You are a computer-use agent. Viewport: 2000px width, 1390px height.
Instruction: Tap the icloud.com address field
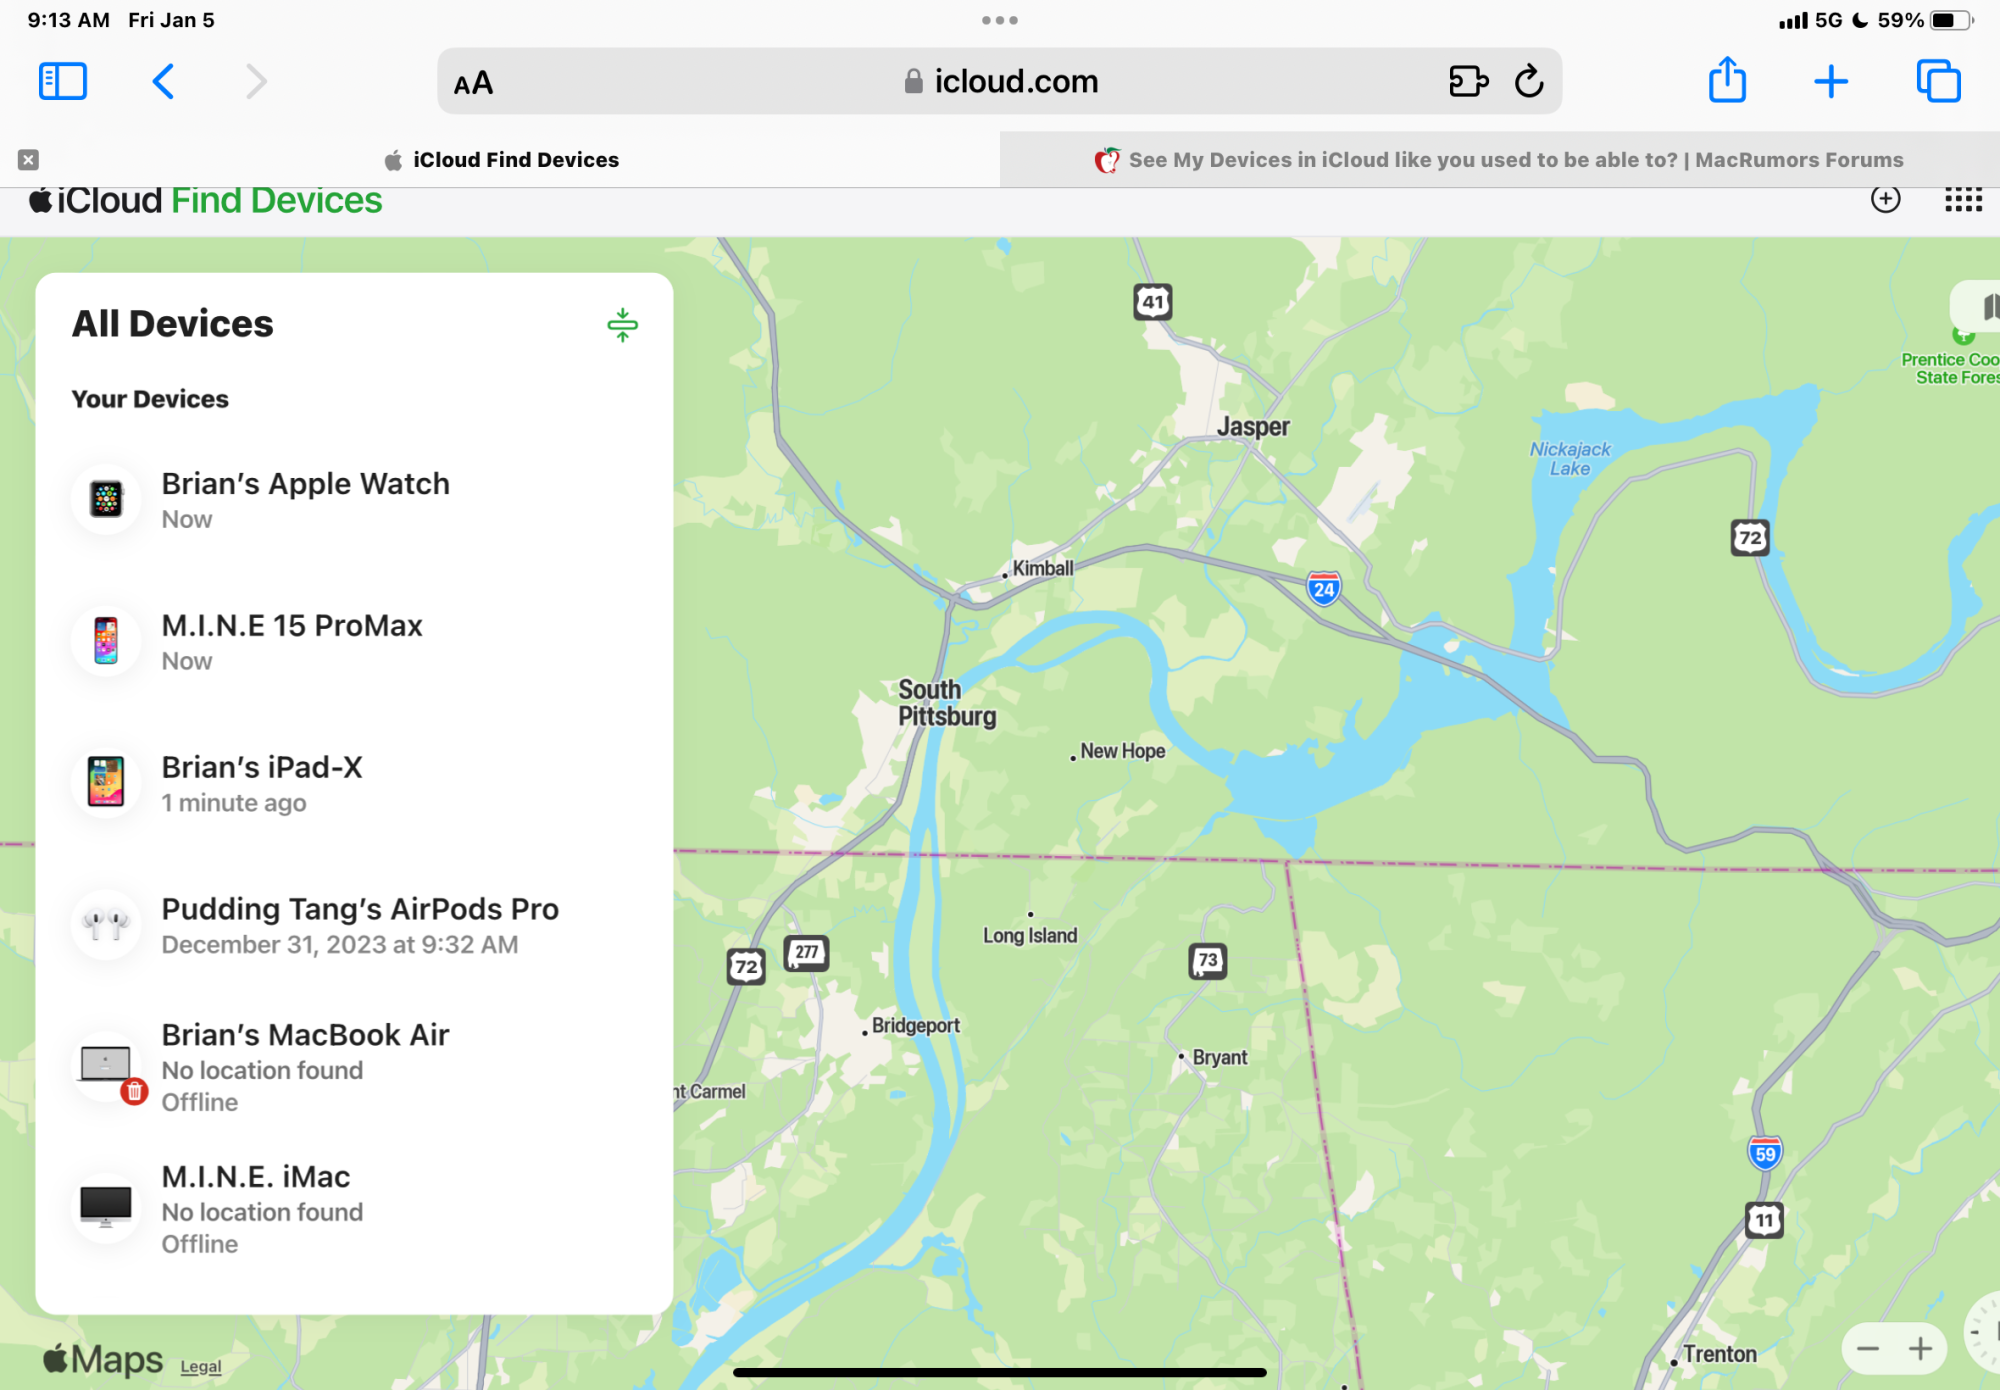1000,81
